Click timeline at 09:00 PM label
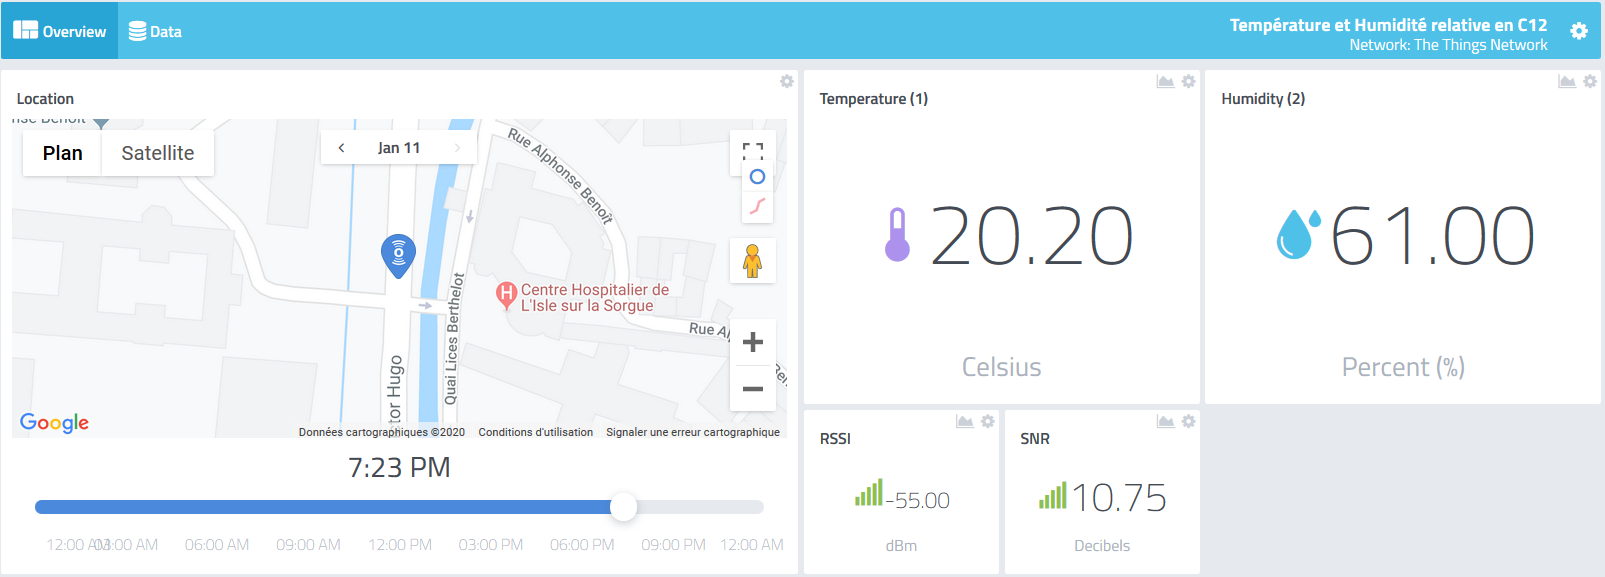This screenshot has height=577, width=1605. coord(674,545)
